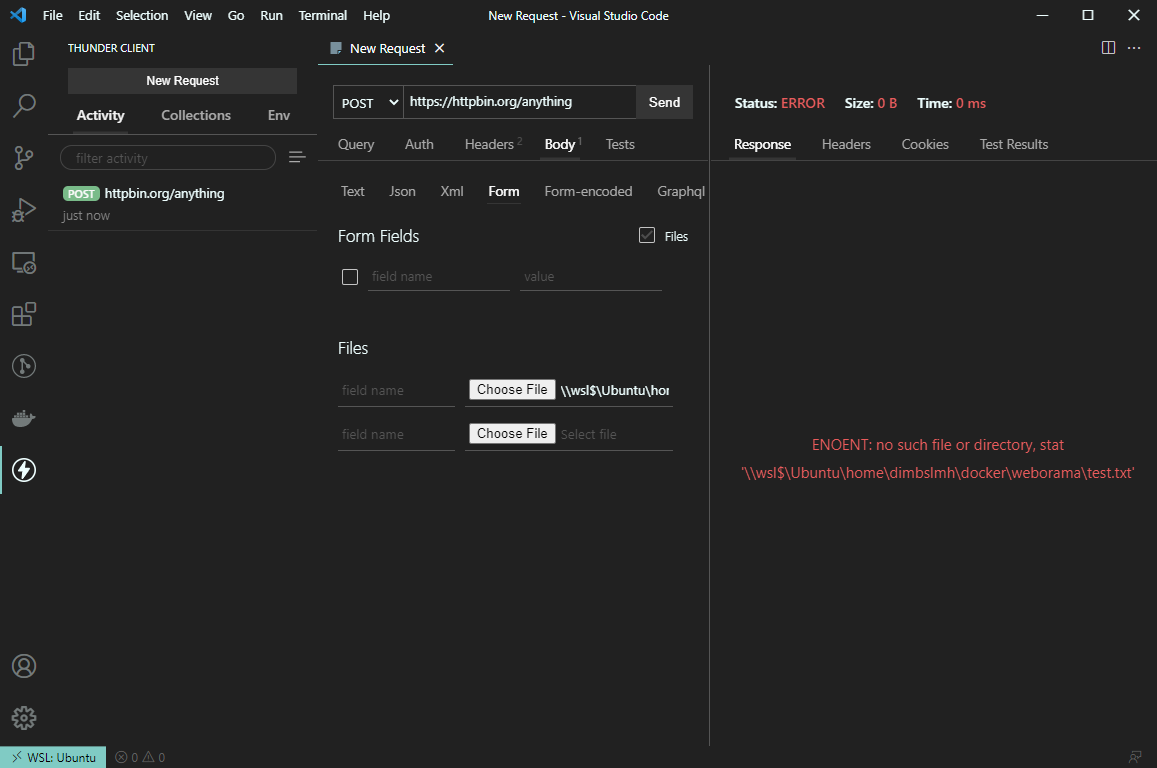This screenshot has height=768, width=1157.
Task: Switch to the Headers response tab
Action: pyautogui.click(x=846, y=144)
